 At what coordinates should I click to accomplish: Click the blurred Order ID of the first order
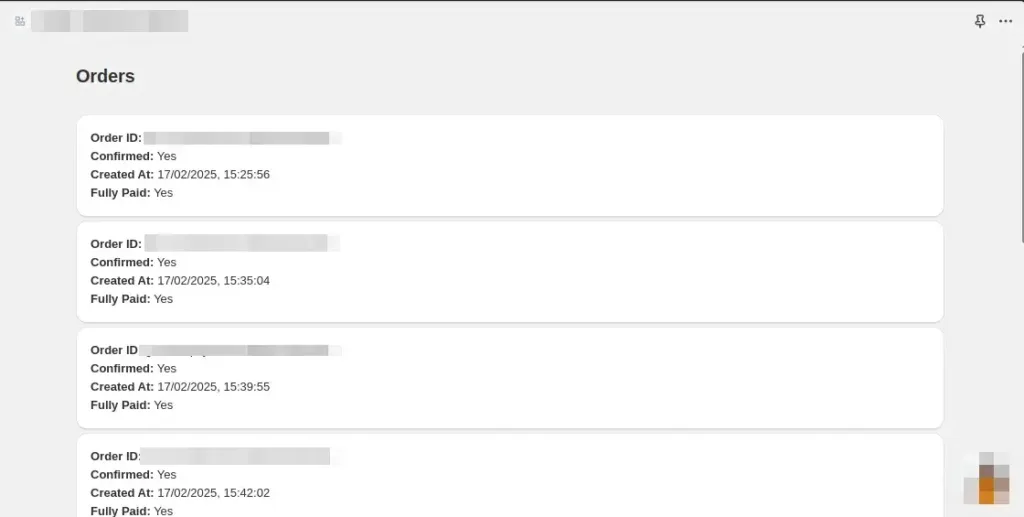[240, 138]
